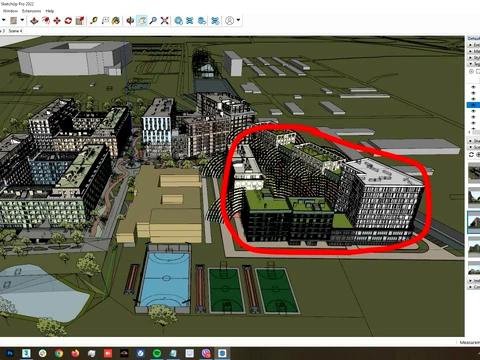
Task: Open the 3D Warehouse globe icon
Action: click(x=179, y=21)
